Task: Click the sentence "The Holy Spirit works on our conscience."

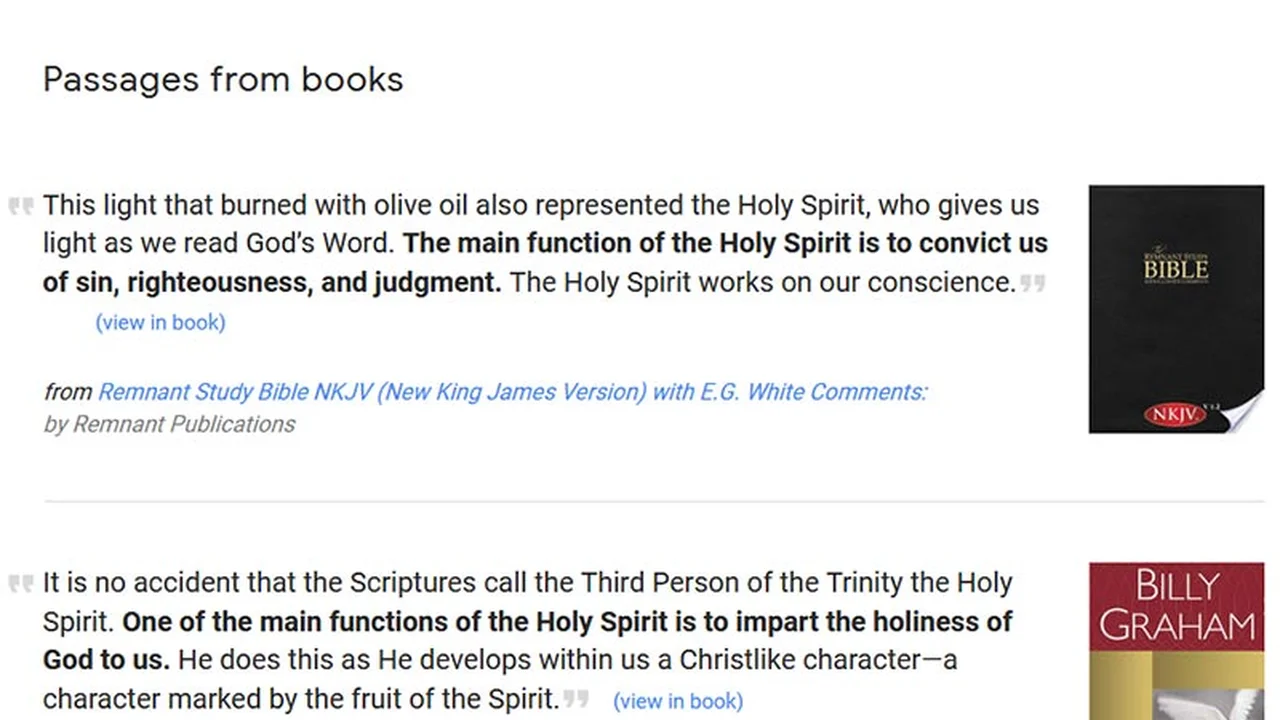Action: point(762,283)
